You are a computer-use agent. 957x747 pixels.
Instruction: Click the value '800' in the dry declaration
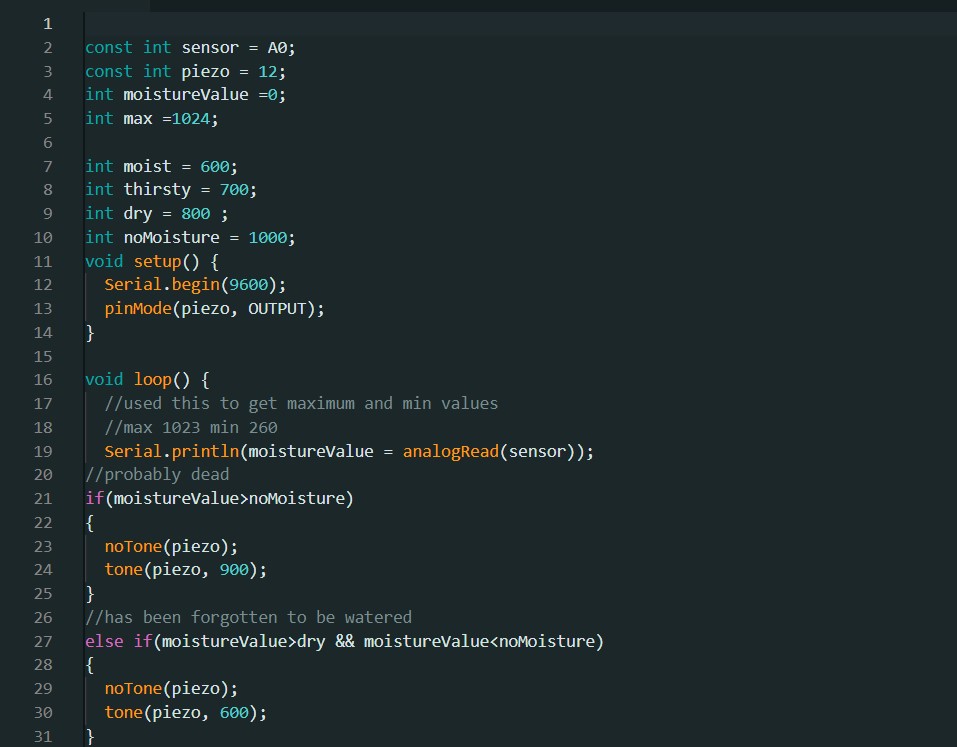(x=195, y=214)
